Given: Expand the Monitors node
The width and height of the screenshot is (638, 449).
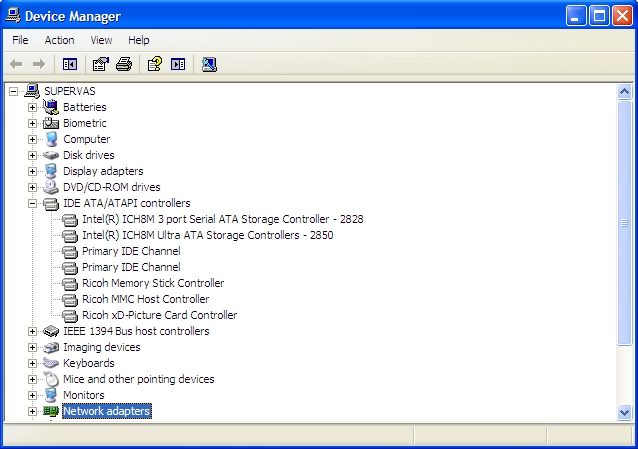Looking at the screenshot, I should (x=33, y=395).
